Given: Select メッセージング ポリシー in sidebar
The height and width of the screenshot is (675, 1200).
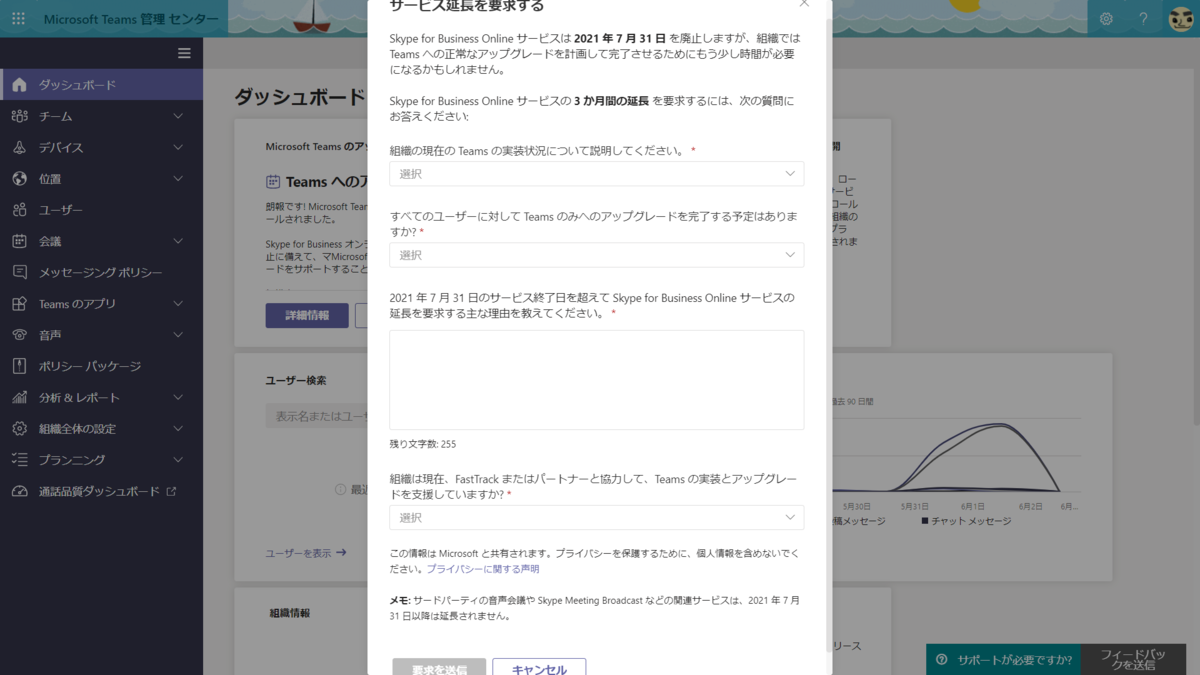Looking at the screenshot, I should [x=100, y=272].
